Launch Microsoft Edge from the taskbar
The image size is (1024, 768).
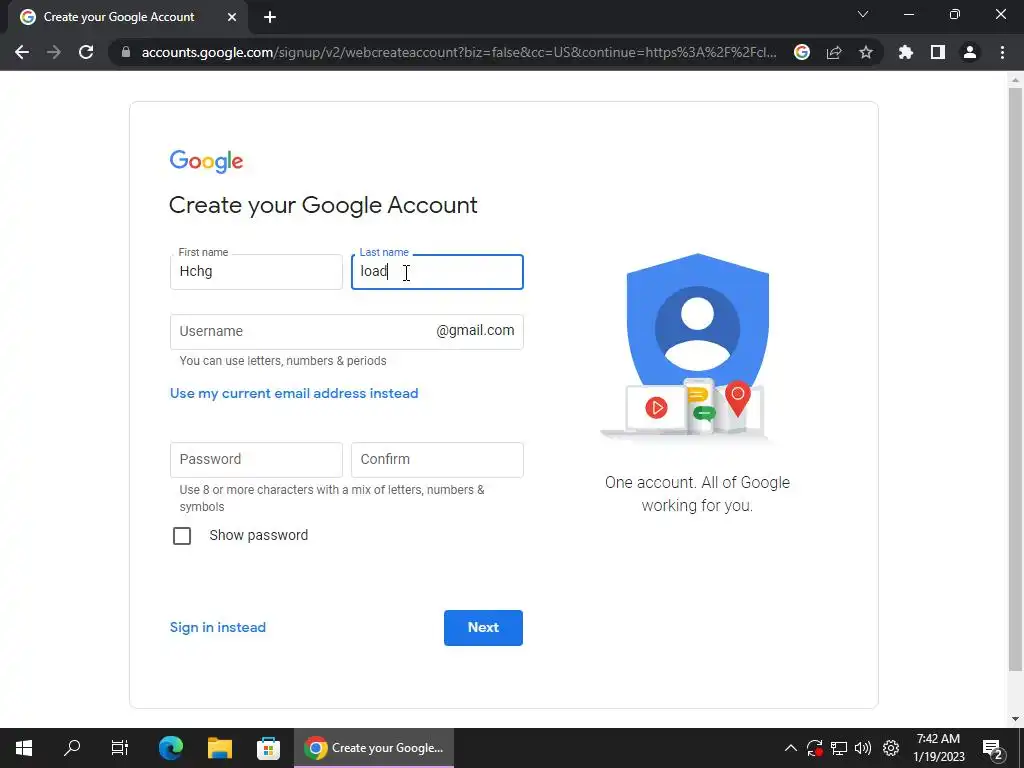pos(171,748)
